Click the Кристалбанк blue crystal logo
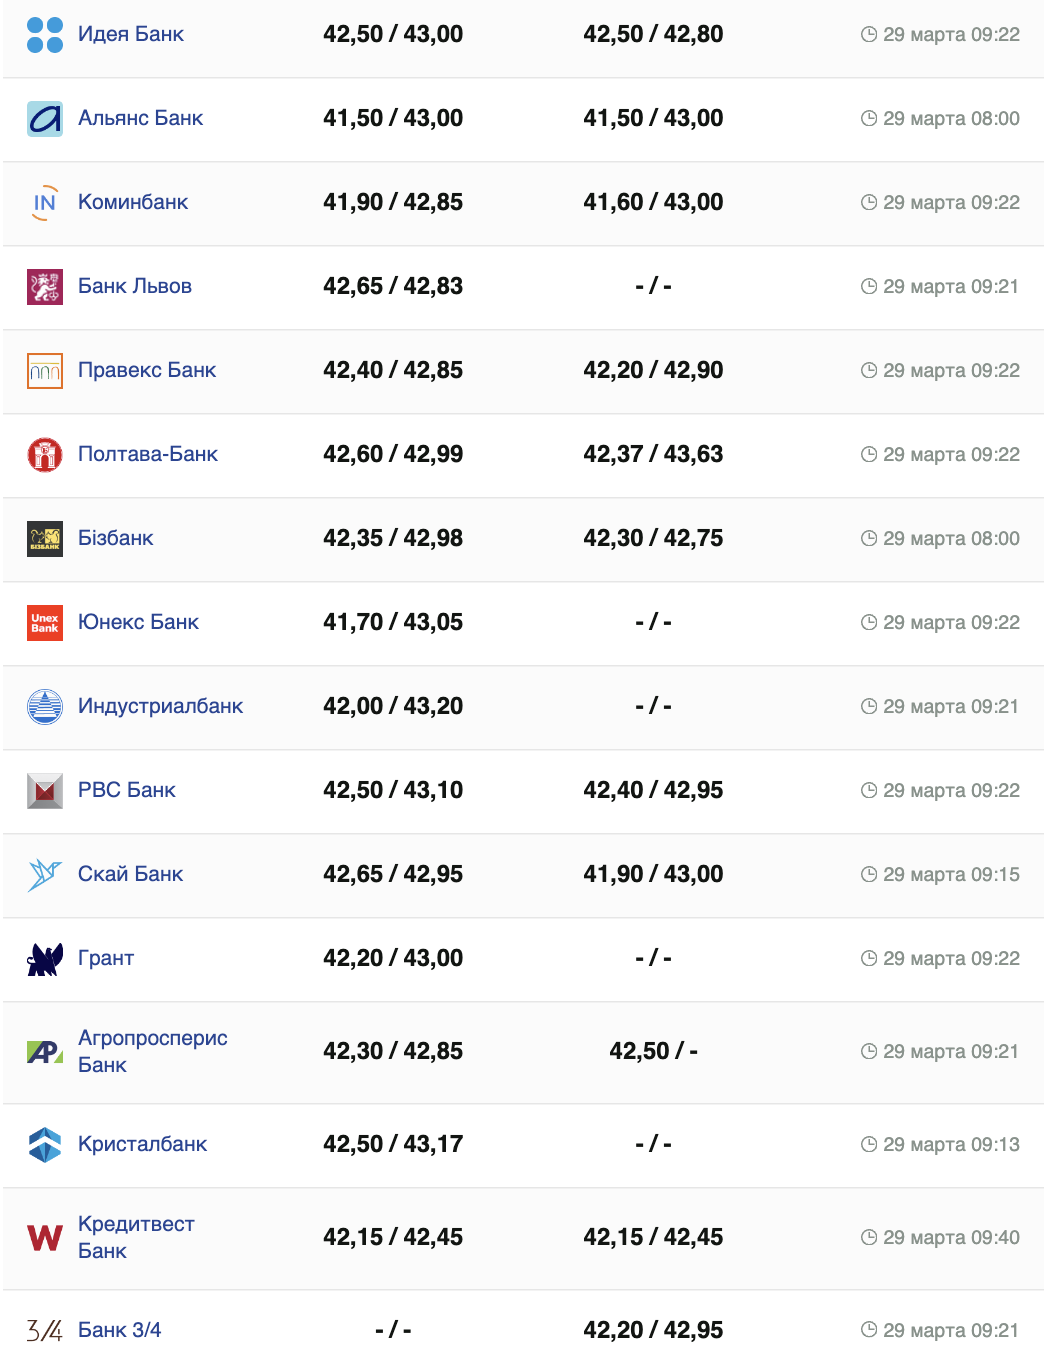This screenshot has width=1056, height=1368. [45, 1145]
